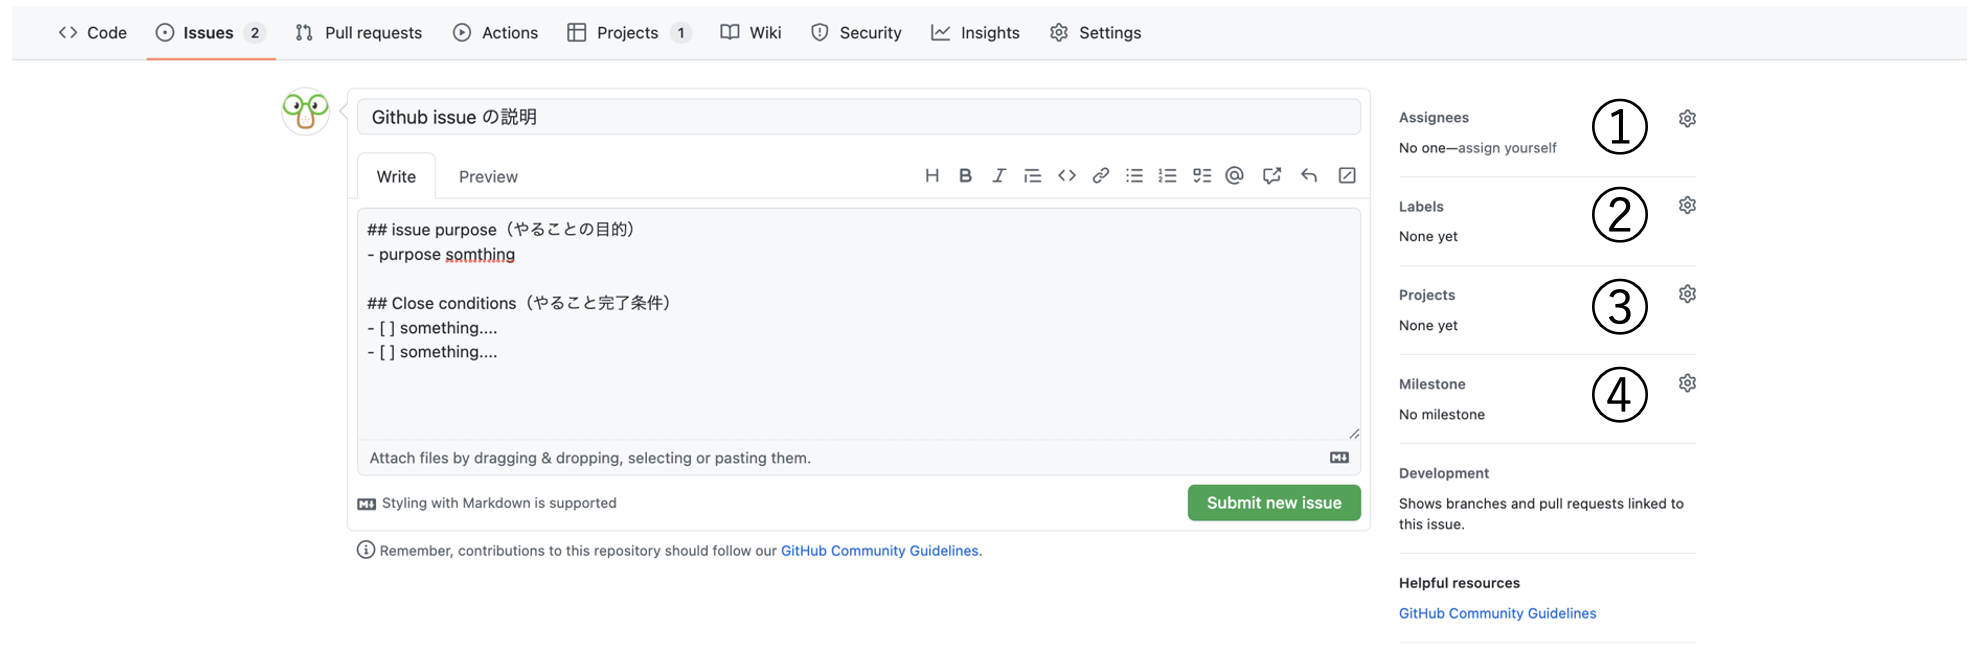Viewport: 1980px width, 662px height.
Task: Switch to the Preview tab
Action: click(488, 177)
